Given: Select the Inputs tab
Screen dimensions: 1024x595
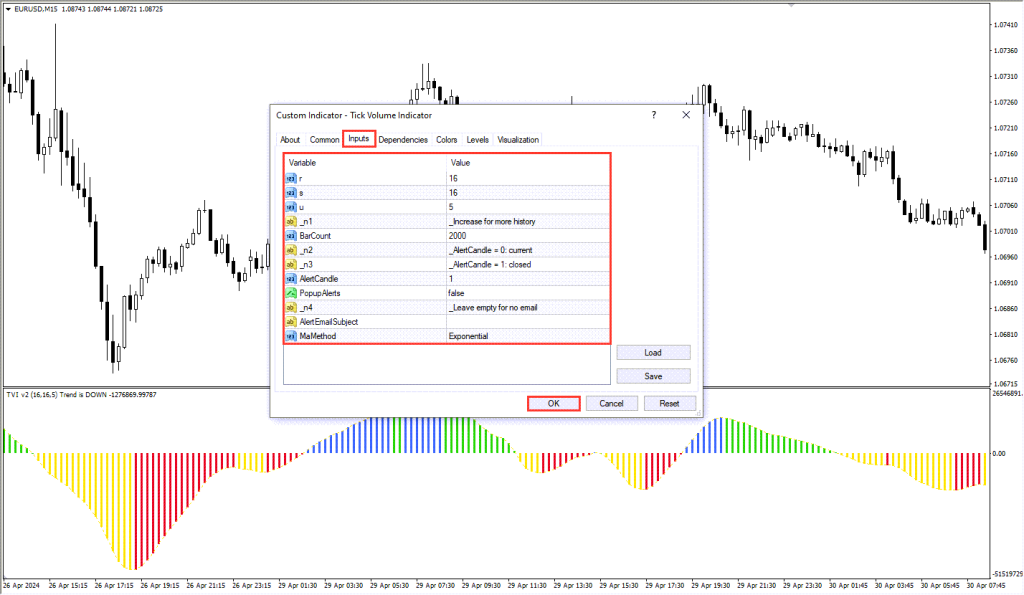Looking at the screenshot, I should 359,138.
